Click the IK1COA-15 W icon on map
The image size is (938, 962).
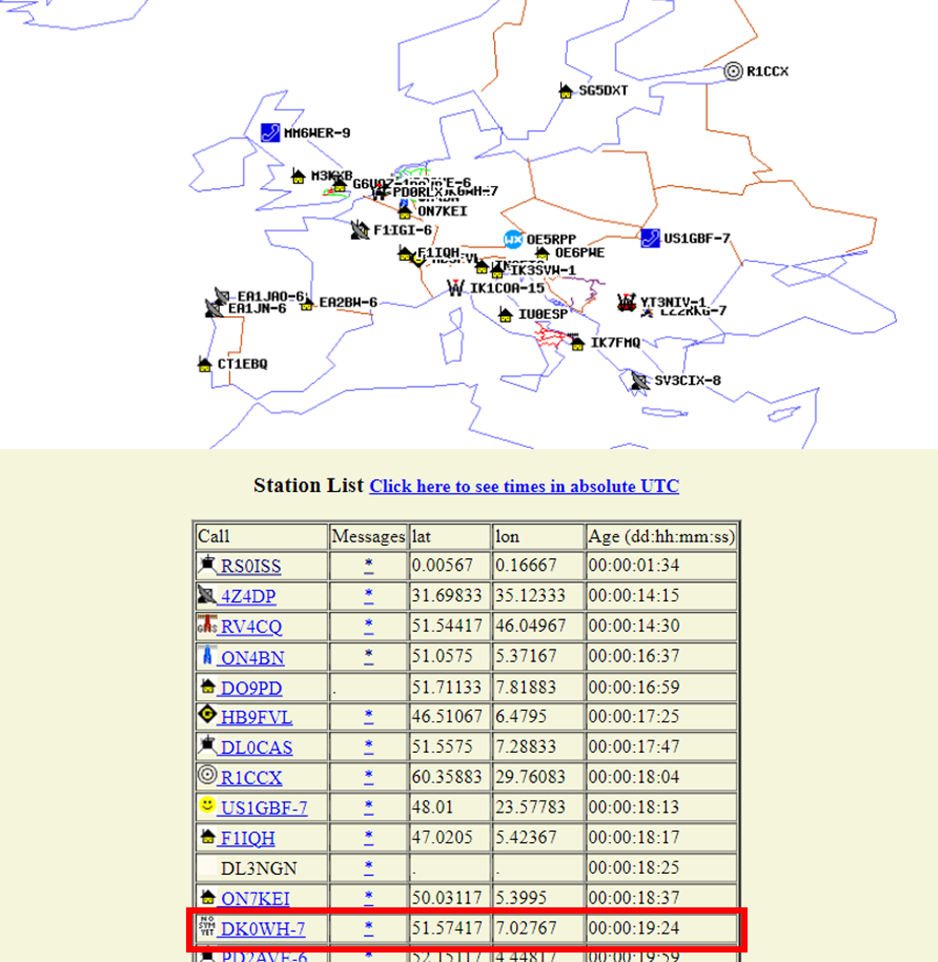tap(456, 288)
